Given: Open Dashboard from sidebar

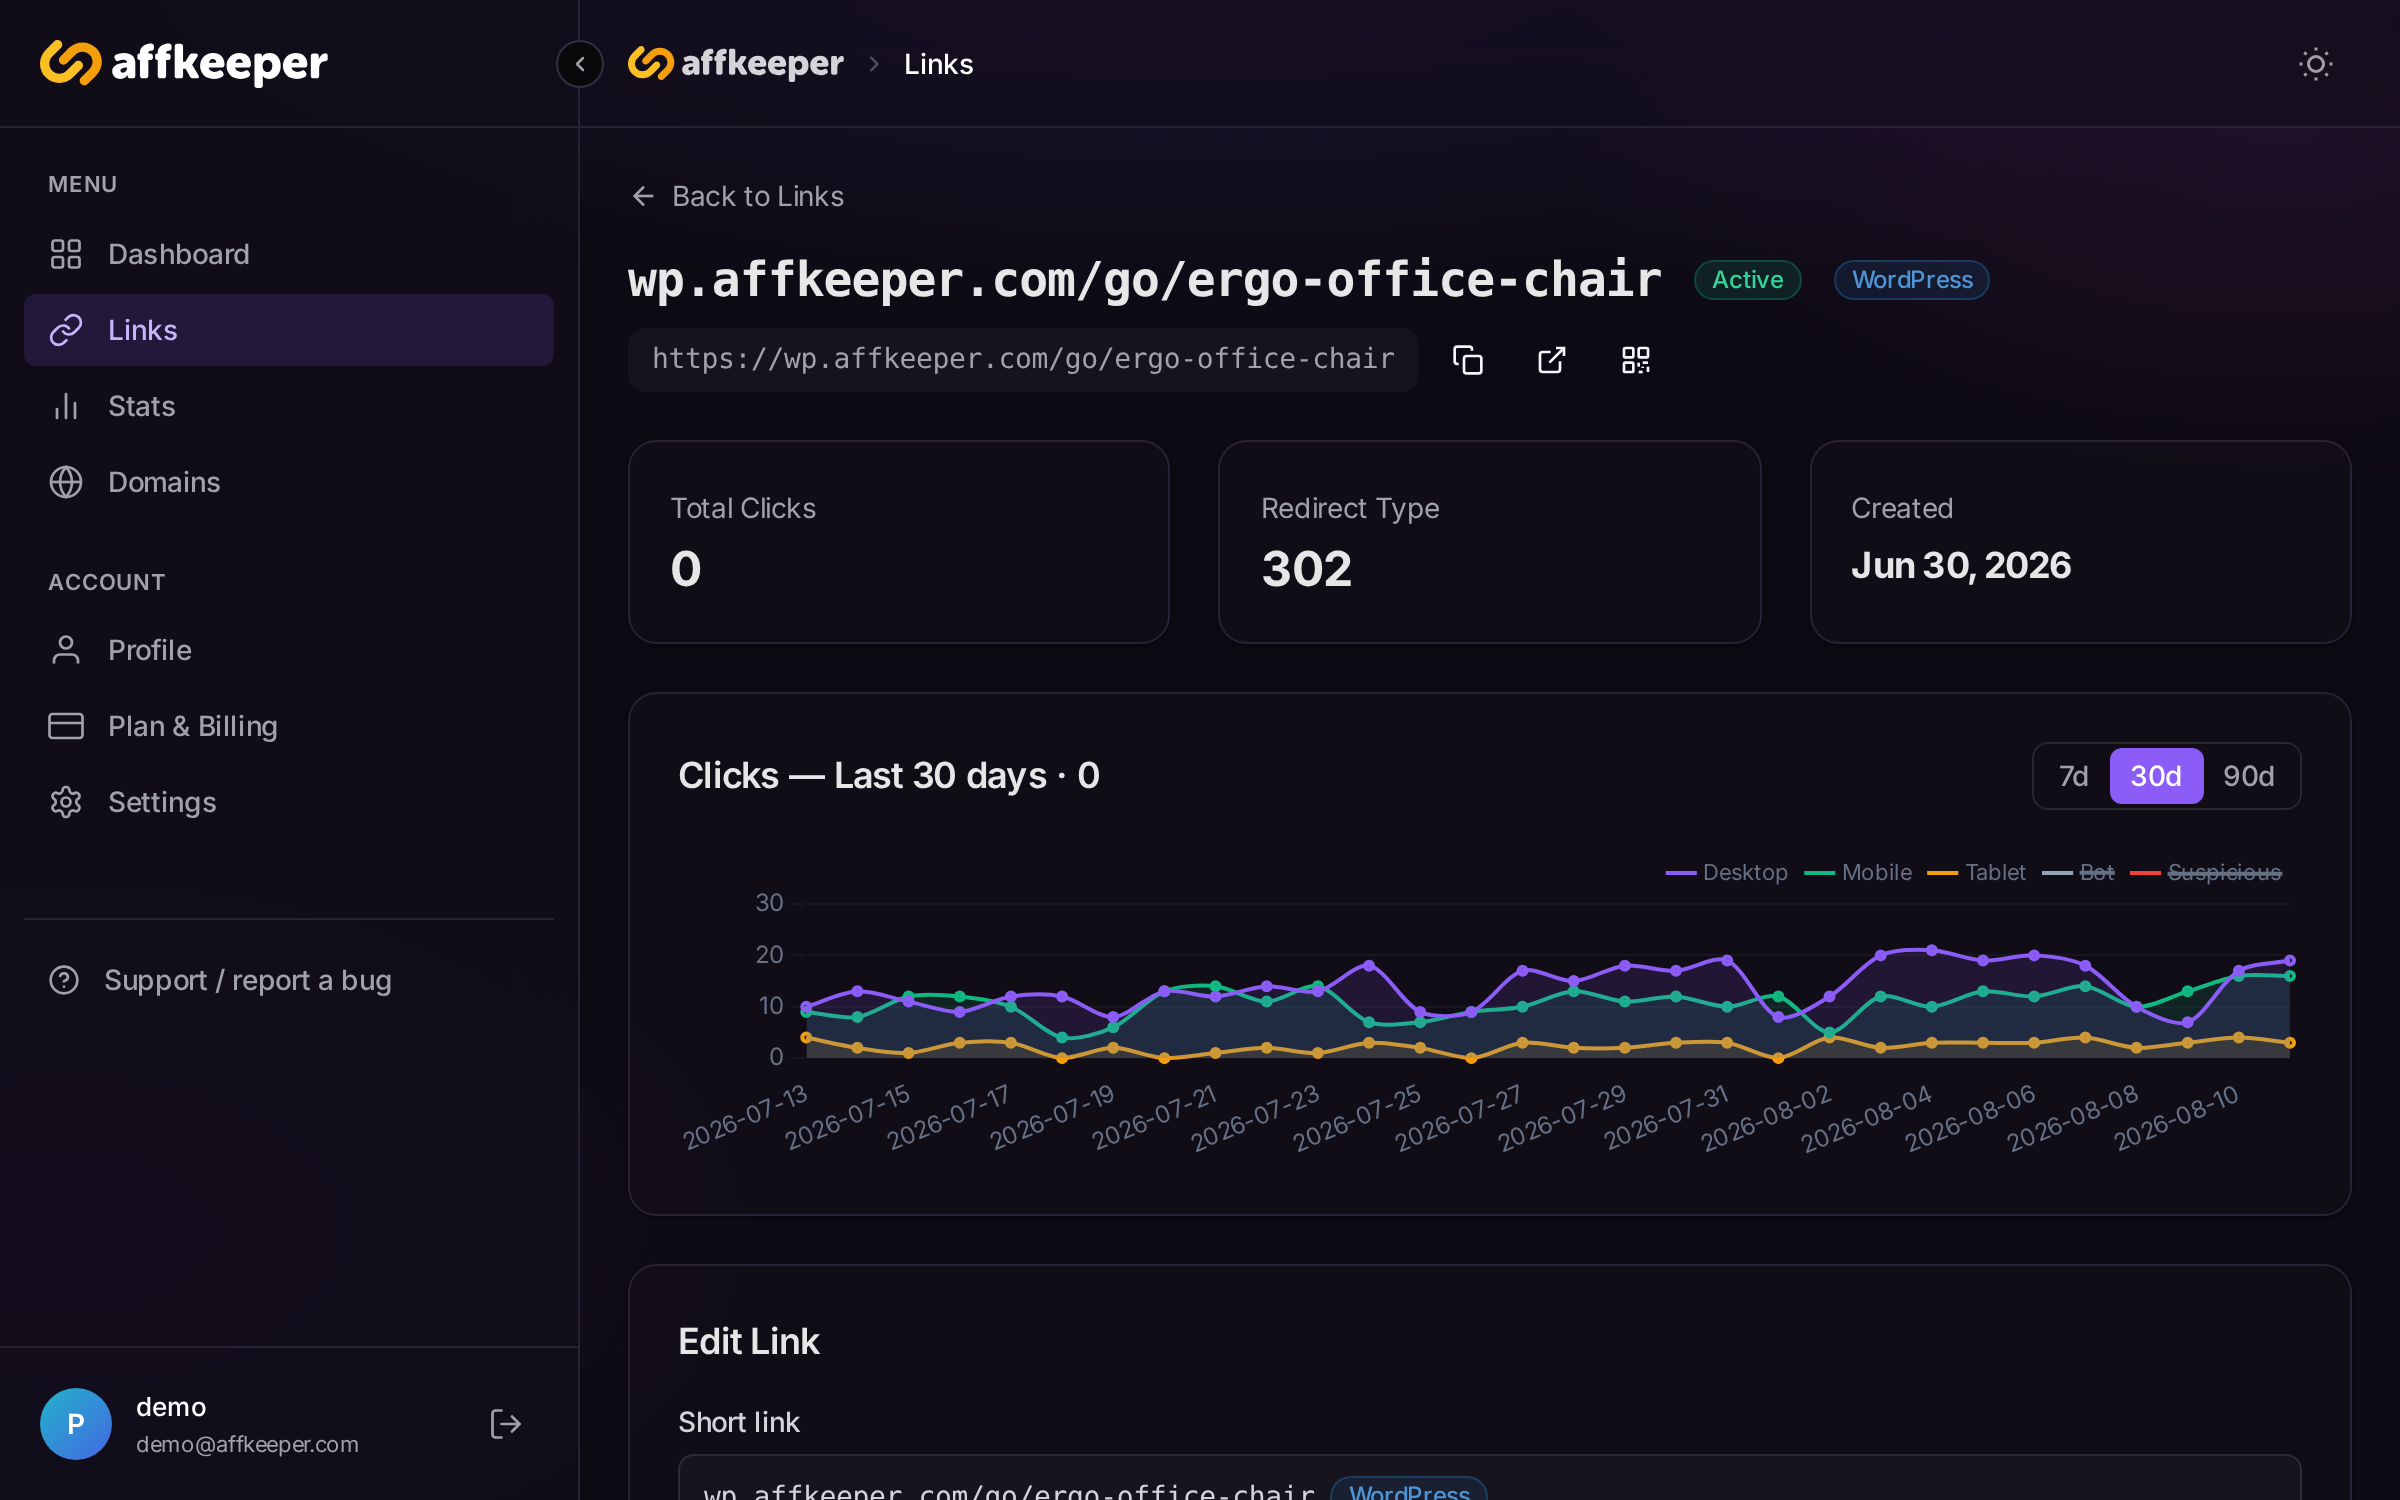Looking at the screenshot, I should click(289, 254).
